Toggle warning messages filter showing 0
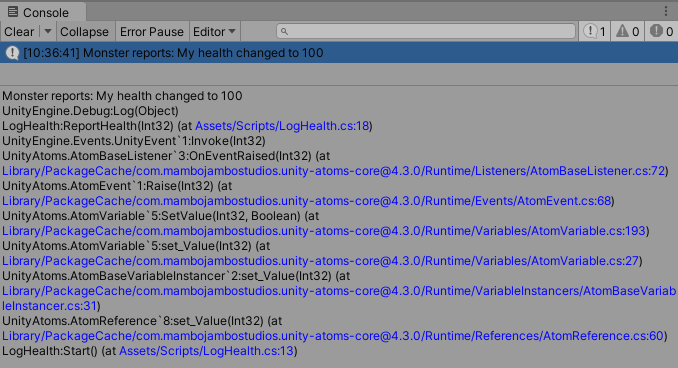The width and height of the screenshot is (678, 368). (x=627, y=32)
